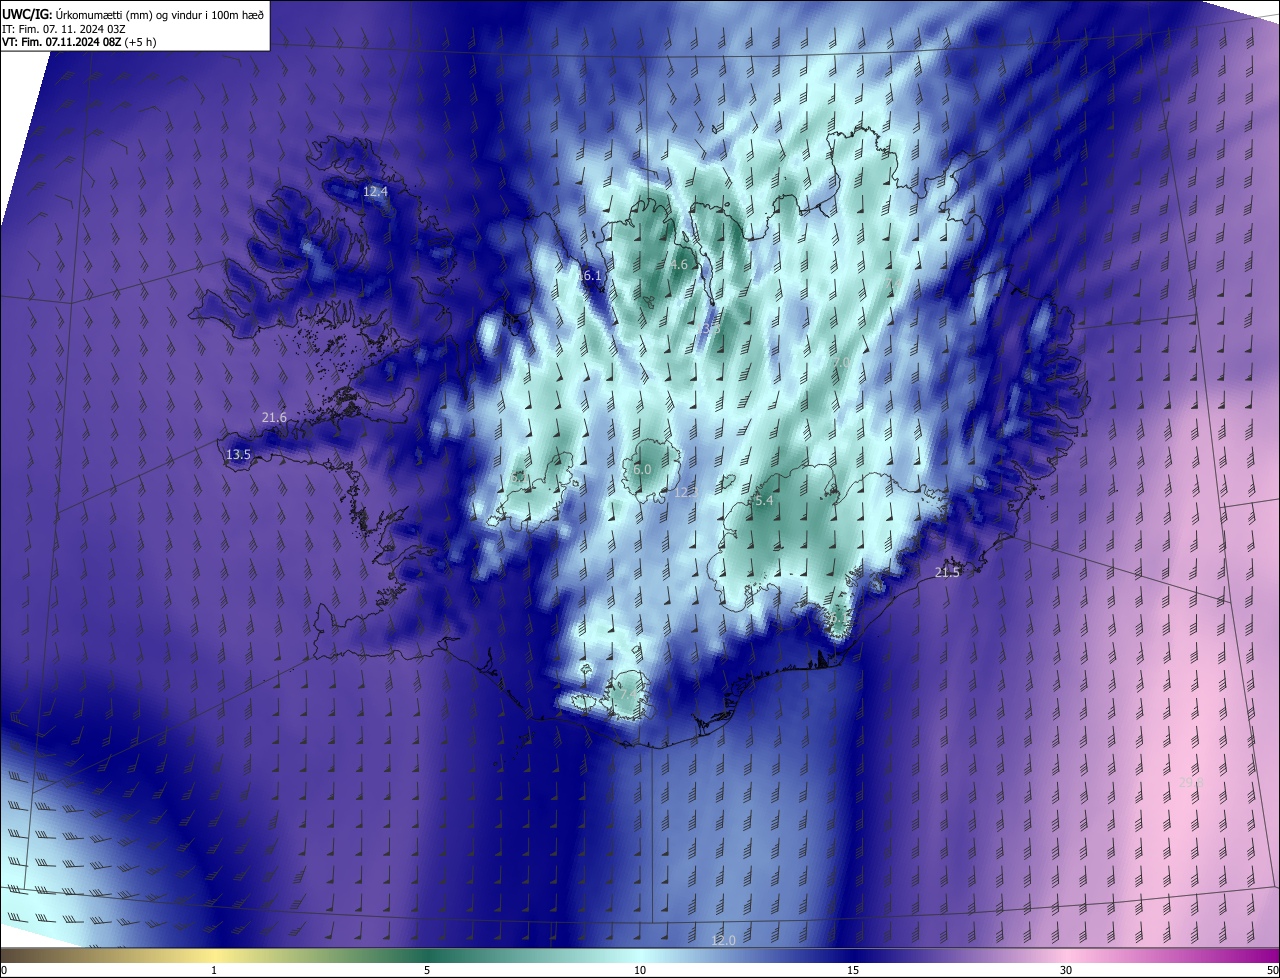This screenshot has height=978, width=1280.
Task: Click the color bar tick label 5
Action: (427, 970)
